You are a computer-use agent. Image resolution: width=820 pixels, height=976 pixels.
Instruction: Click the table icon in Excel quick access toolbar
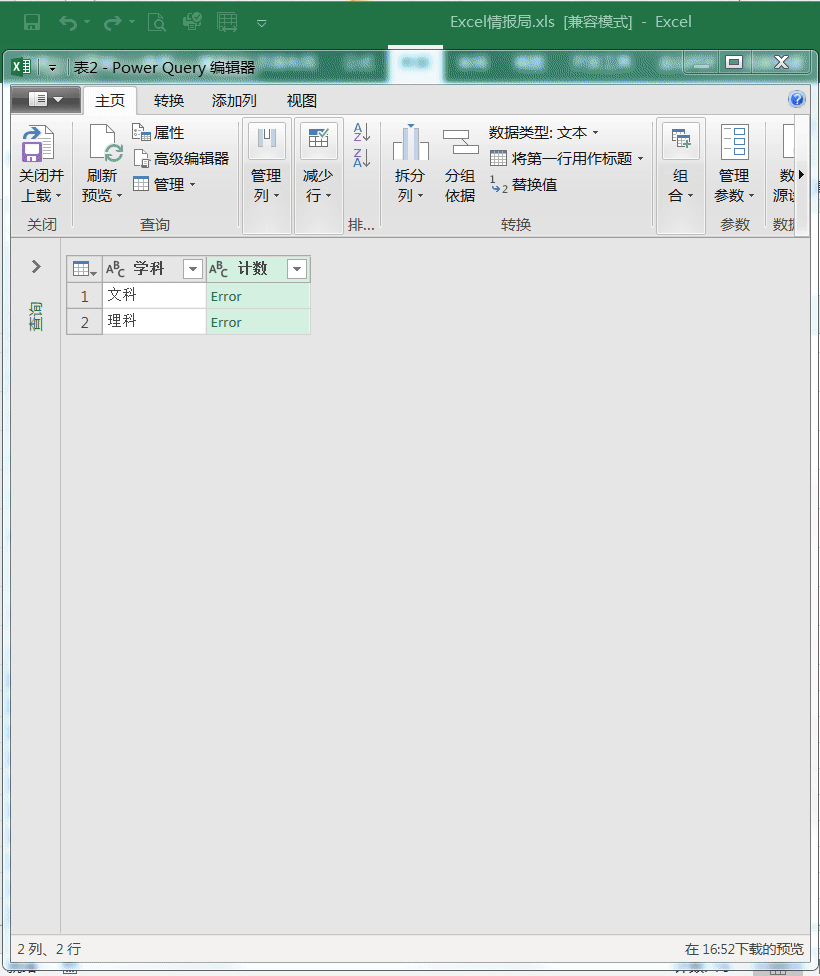click(227, 22)
